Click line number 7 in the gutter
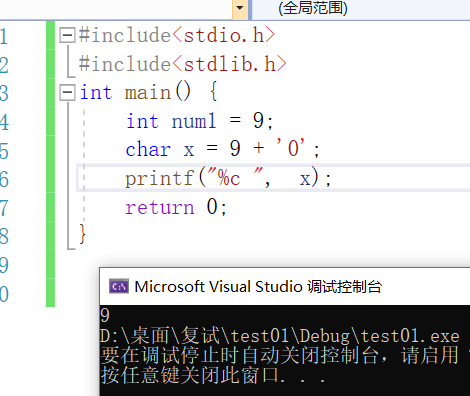 pos(4,208)
